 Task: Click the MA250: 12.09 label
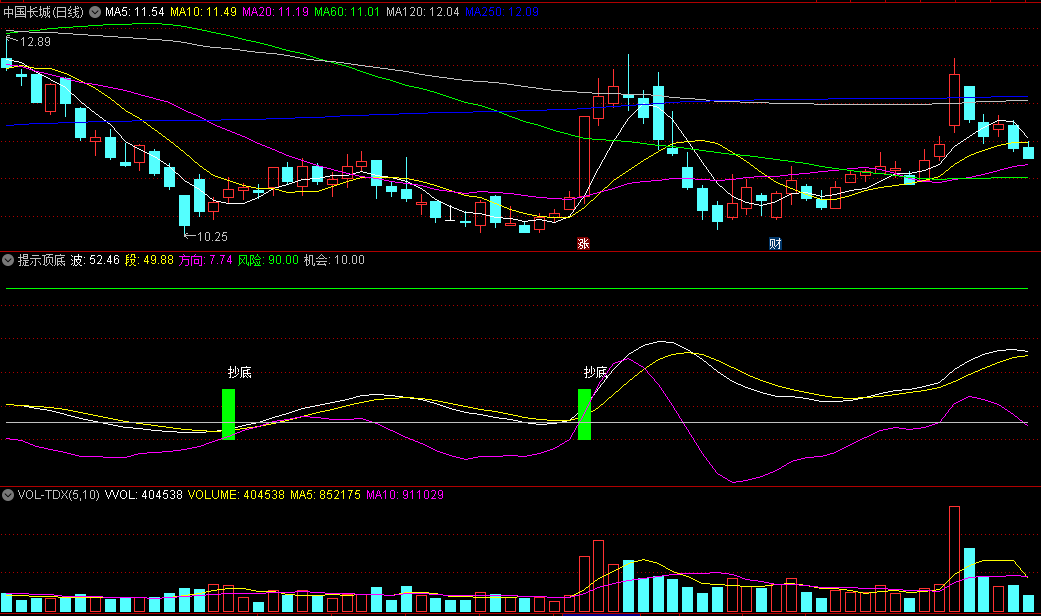tap(502, 12)
